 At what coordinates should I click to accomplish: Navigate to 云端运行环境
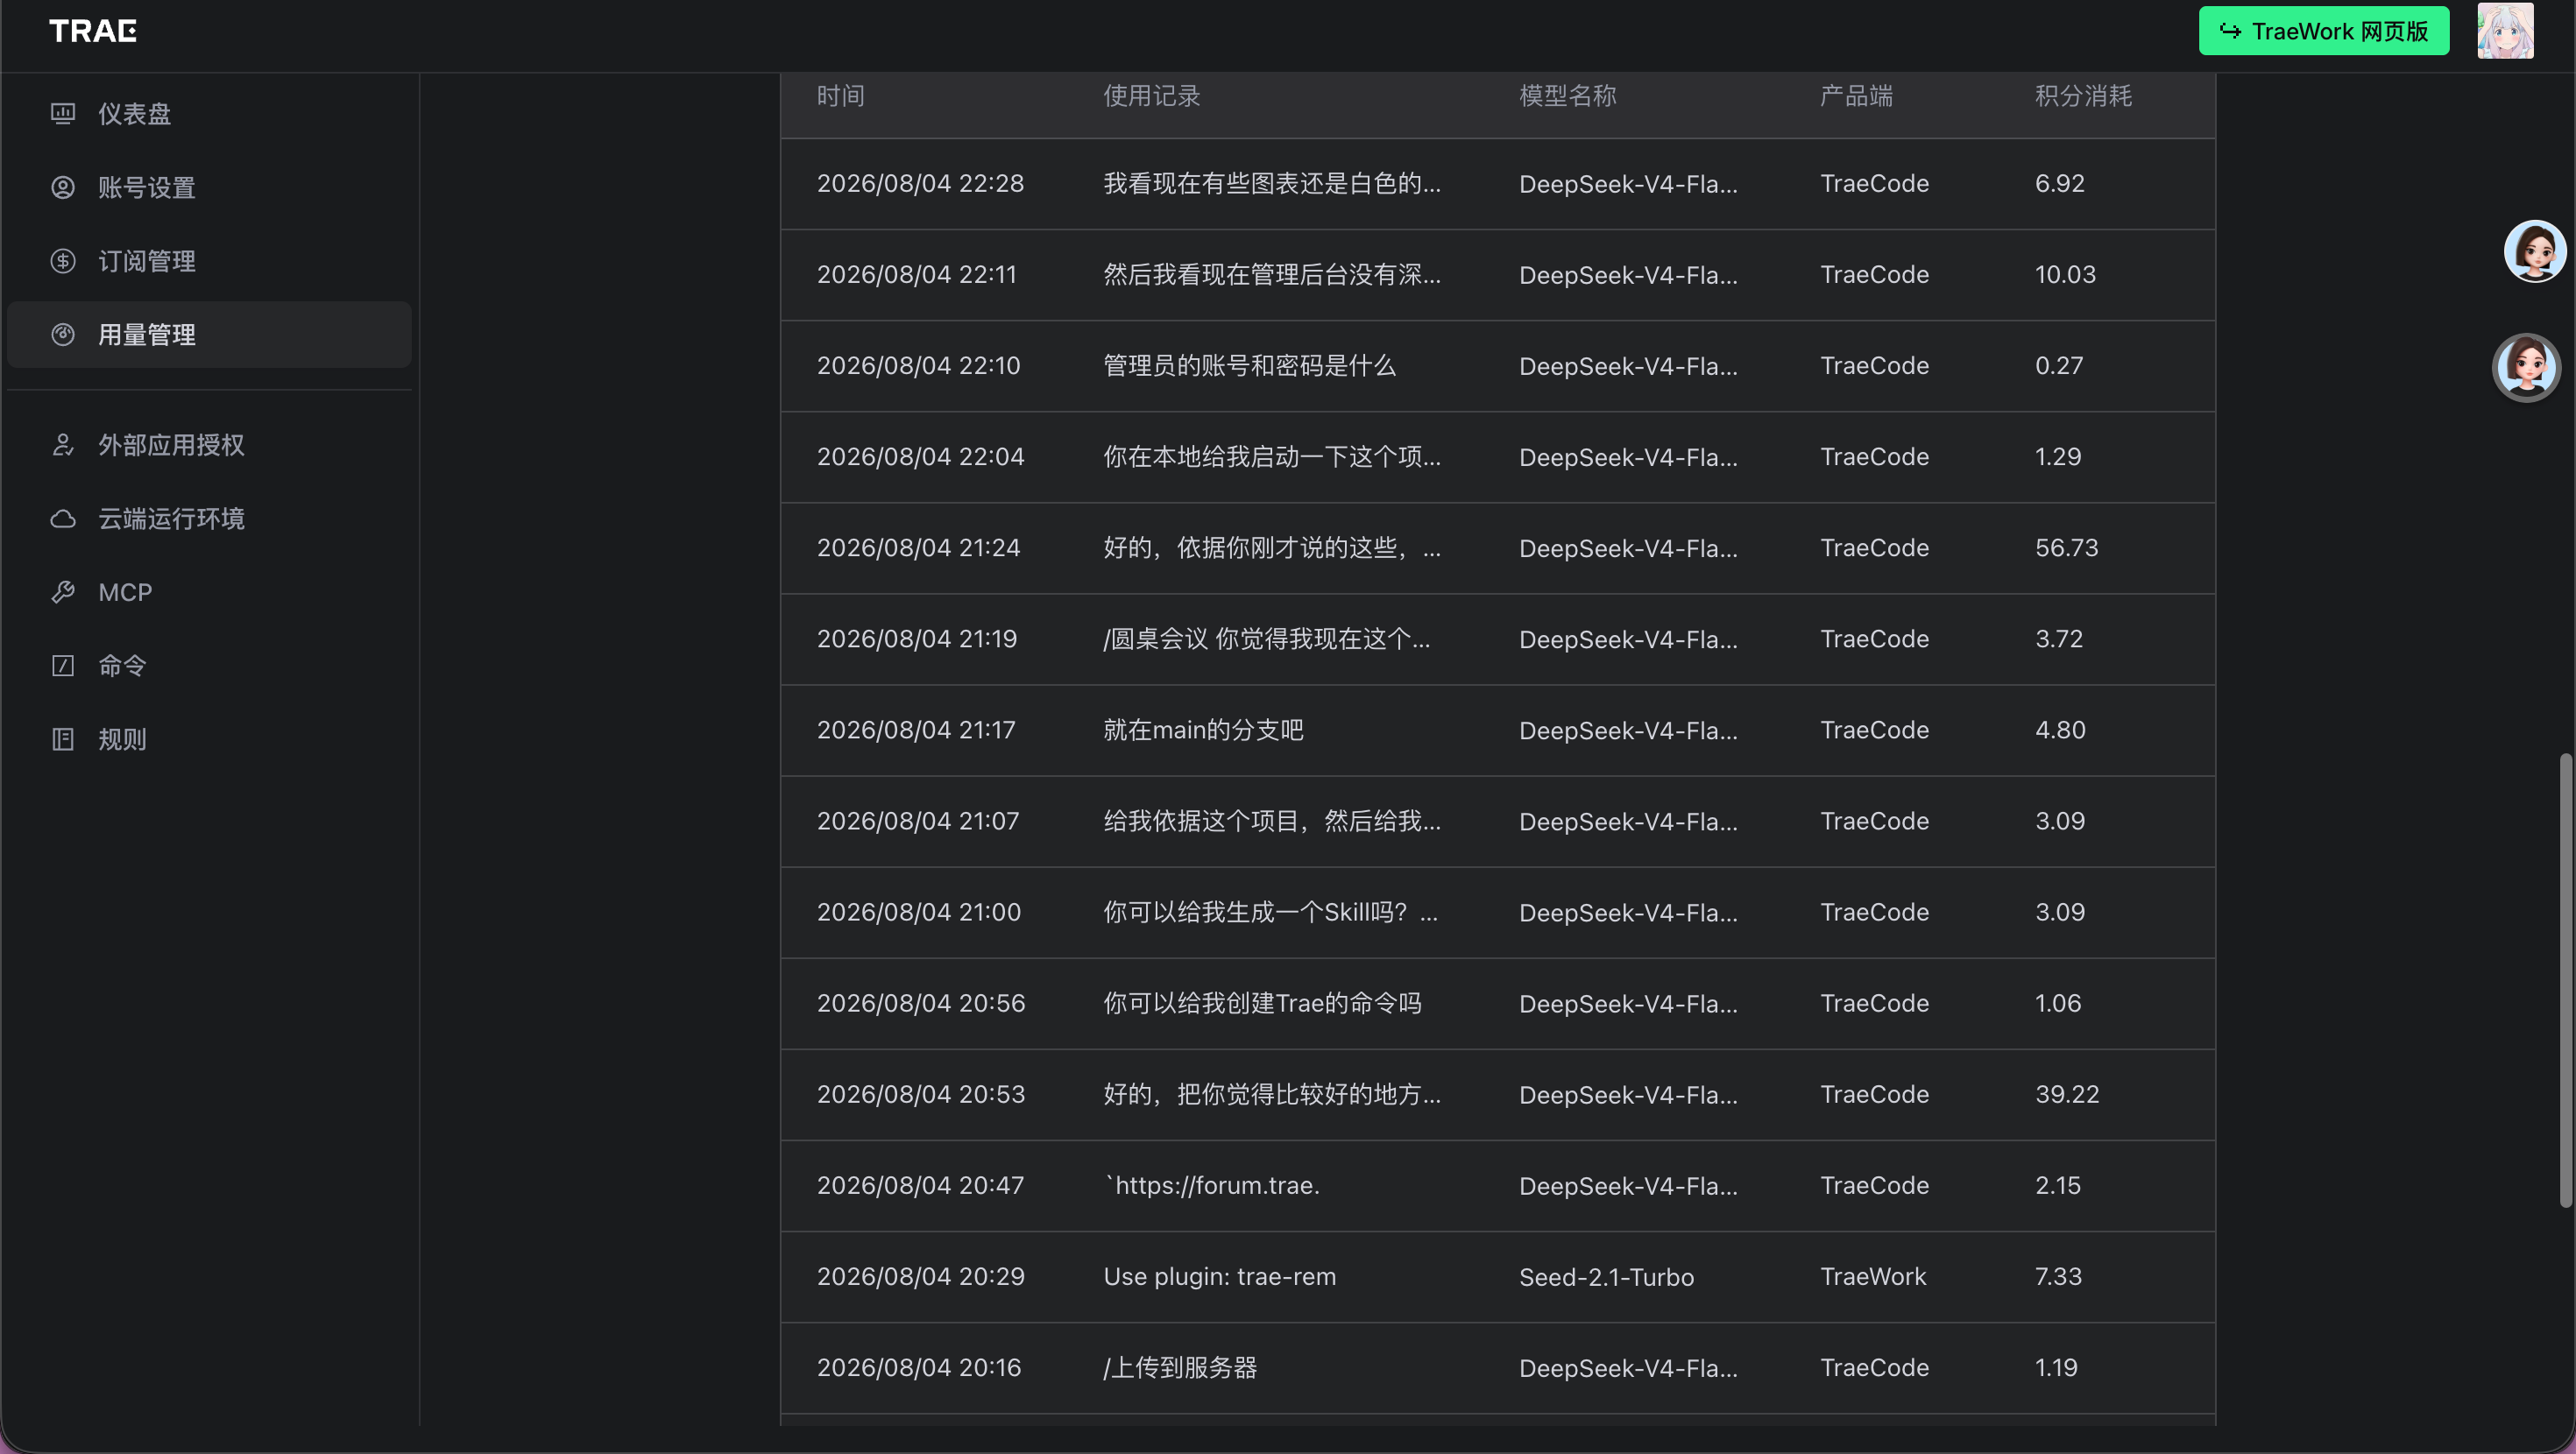[x=209, y=519]
